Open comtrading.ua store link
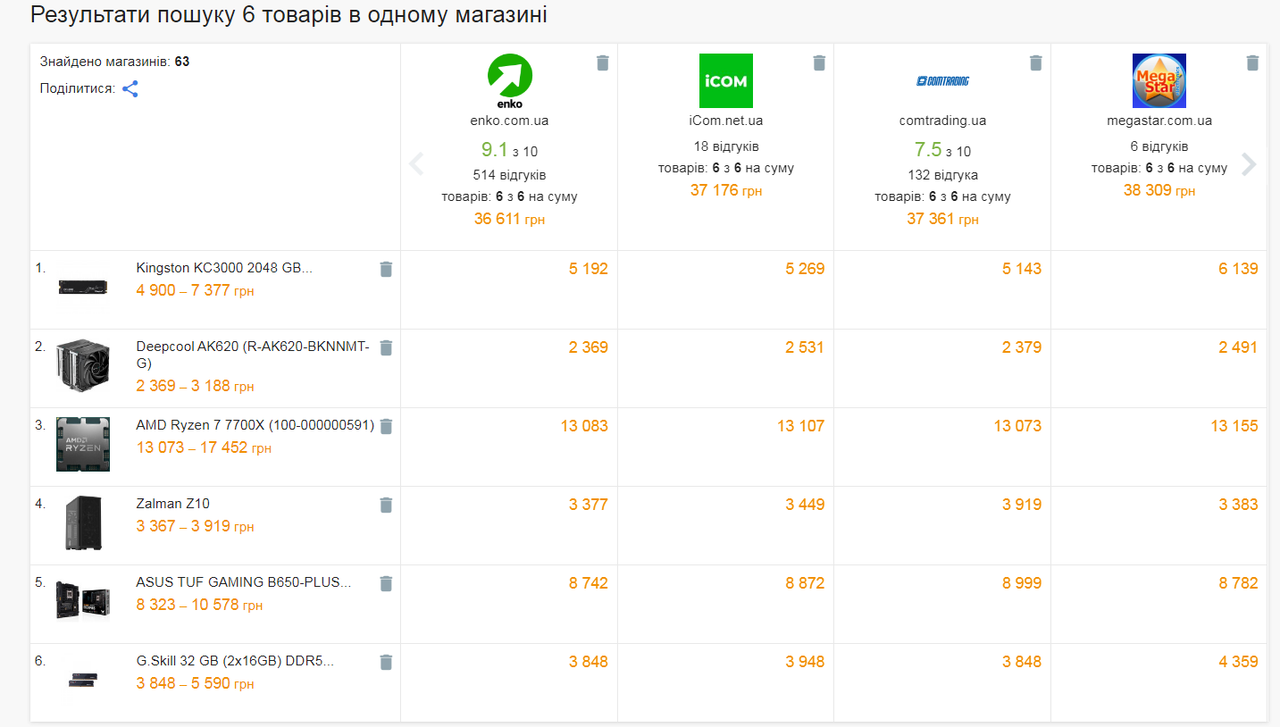 pyautogui.click(x=943, y=121)
